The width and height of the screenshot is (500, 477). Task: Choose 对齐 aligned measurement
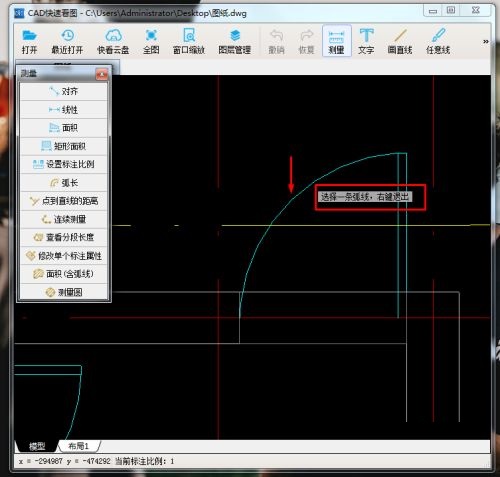pyautogui.click(x=64, y=91)
